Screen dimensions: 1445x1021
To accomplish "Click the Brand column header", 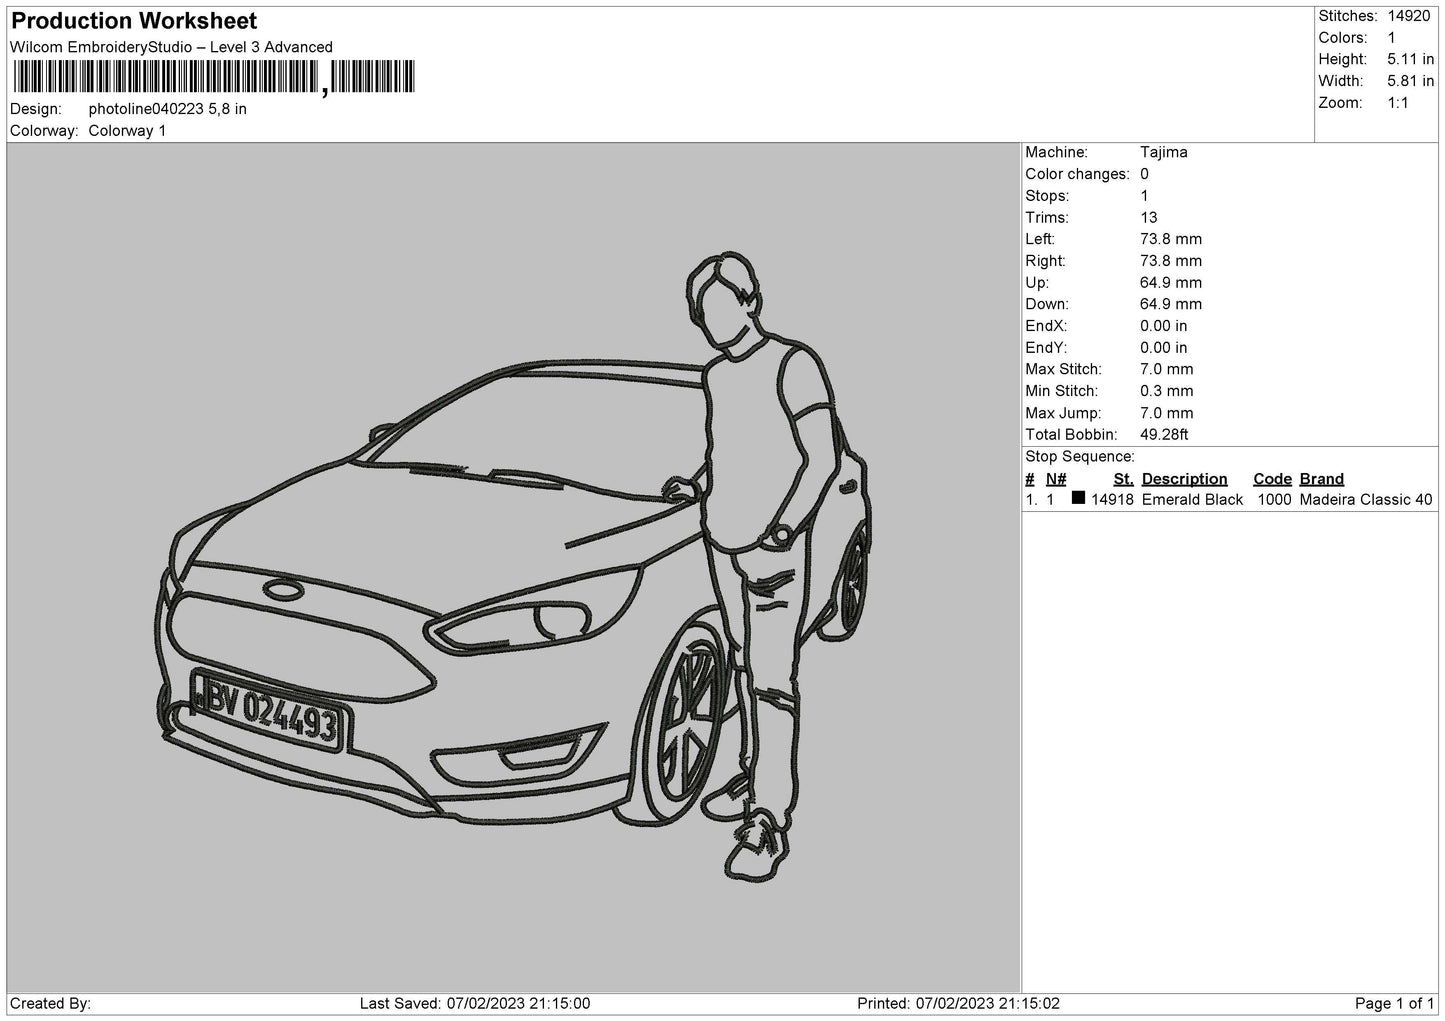I will pyautogui.click(x=1321, y=479).
